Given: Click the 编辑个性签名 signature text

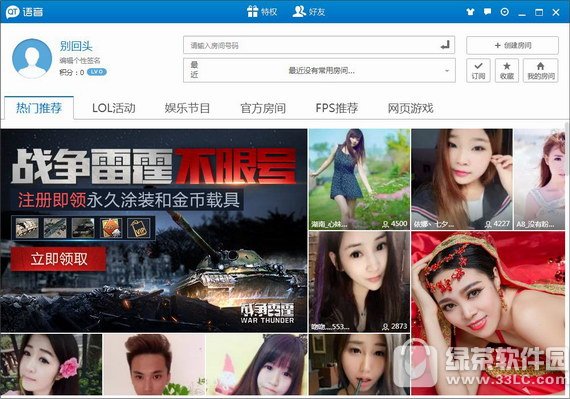Looking at the screenshot, I should pyautogui.click(x=80, y=60).
